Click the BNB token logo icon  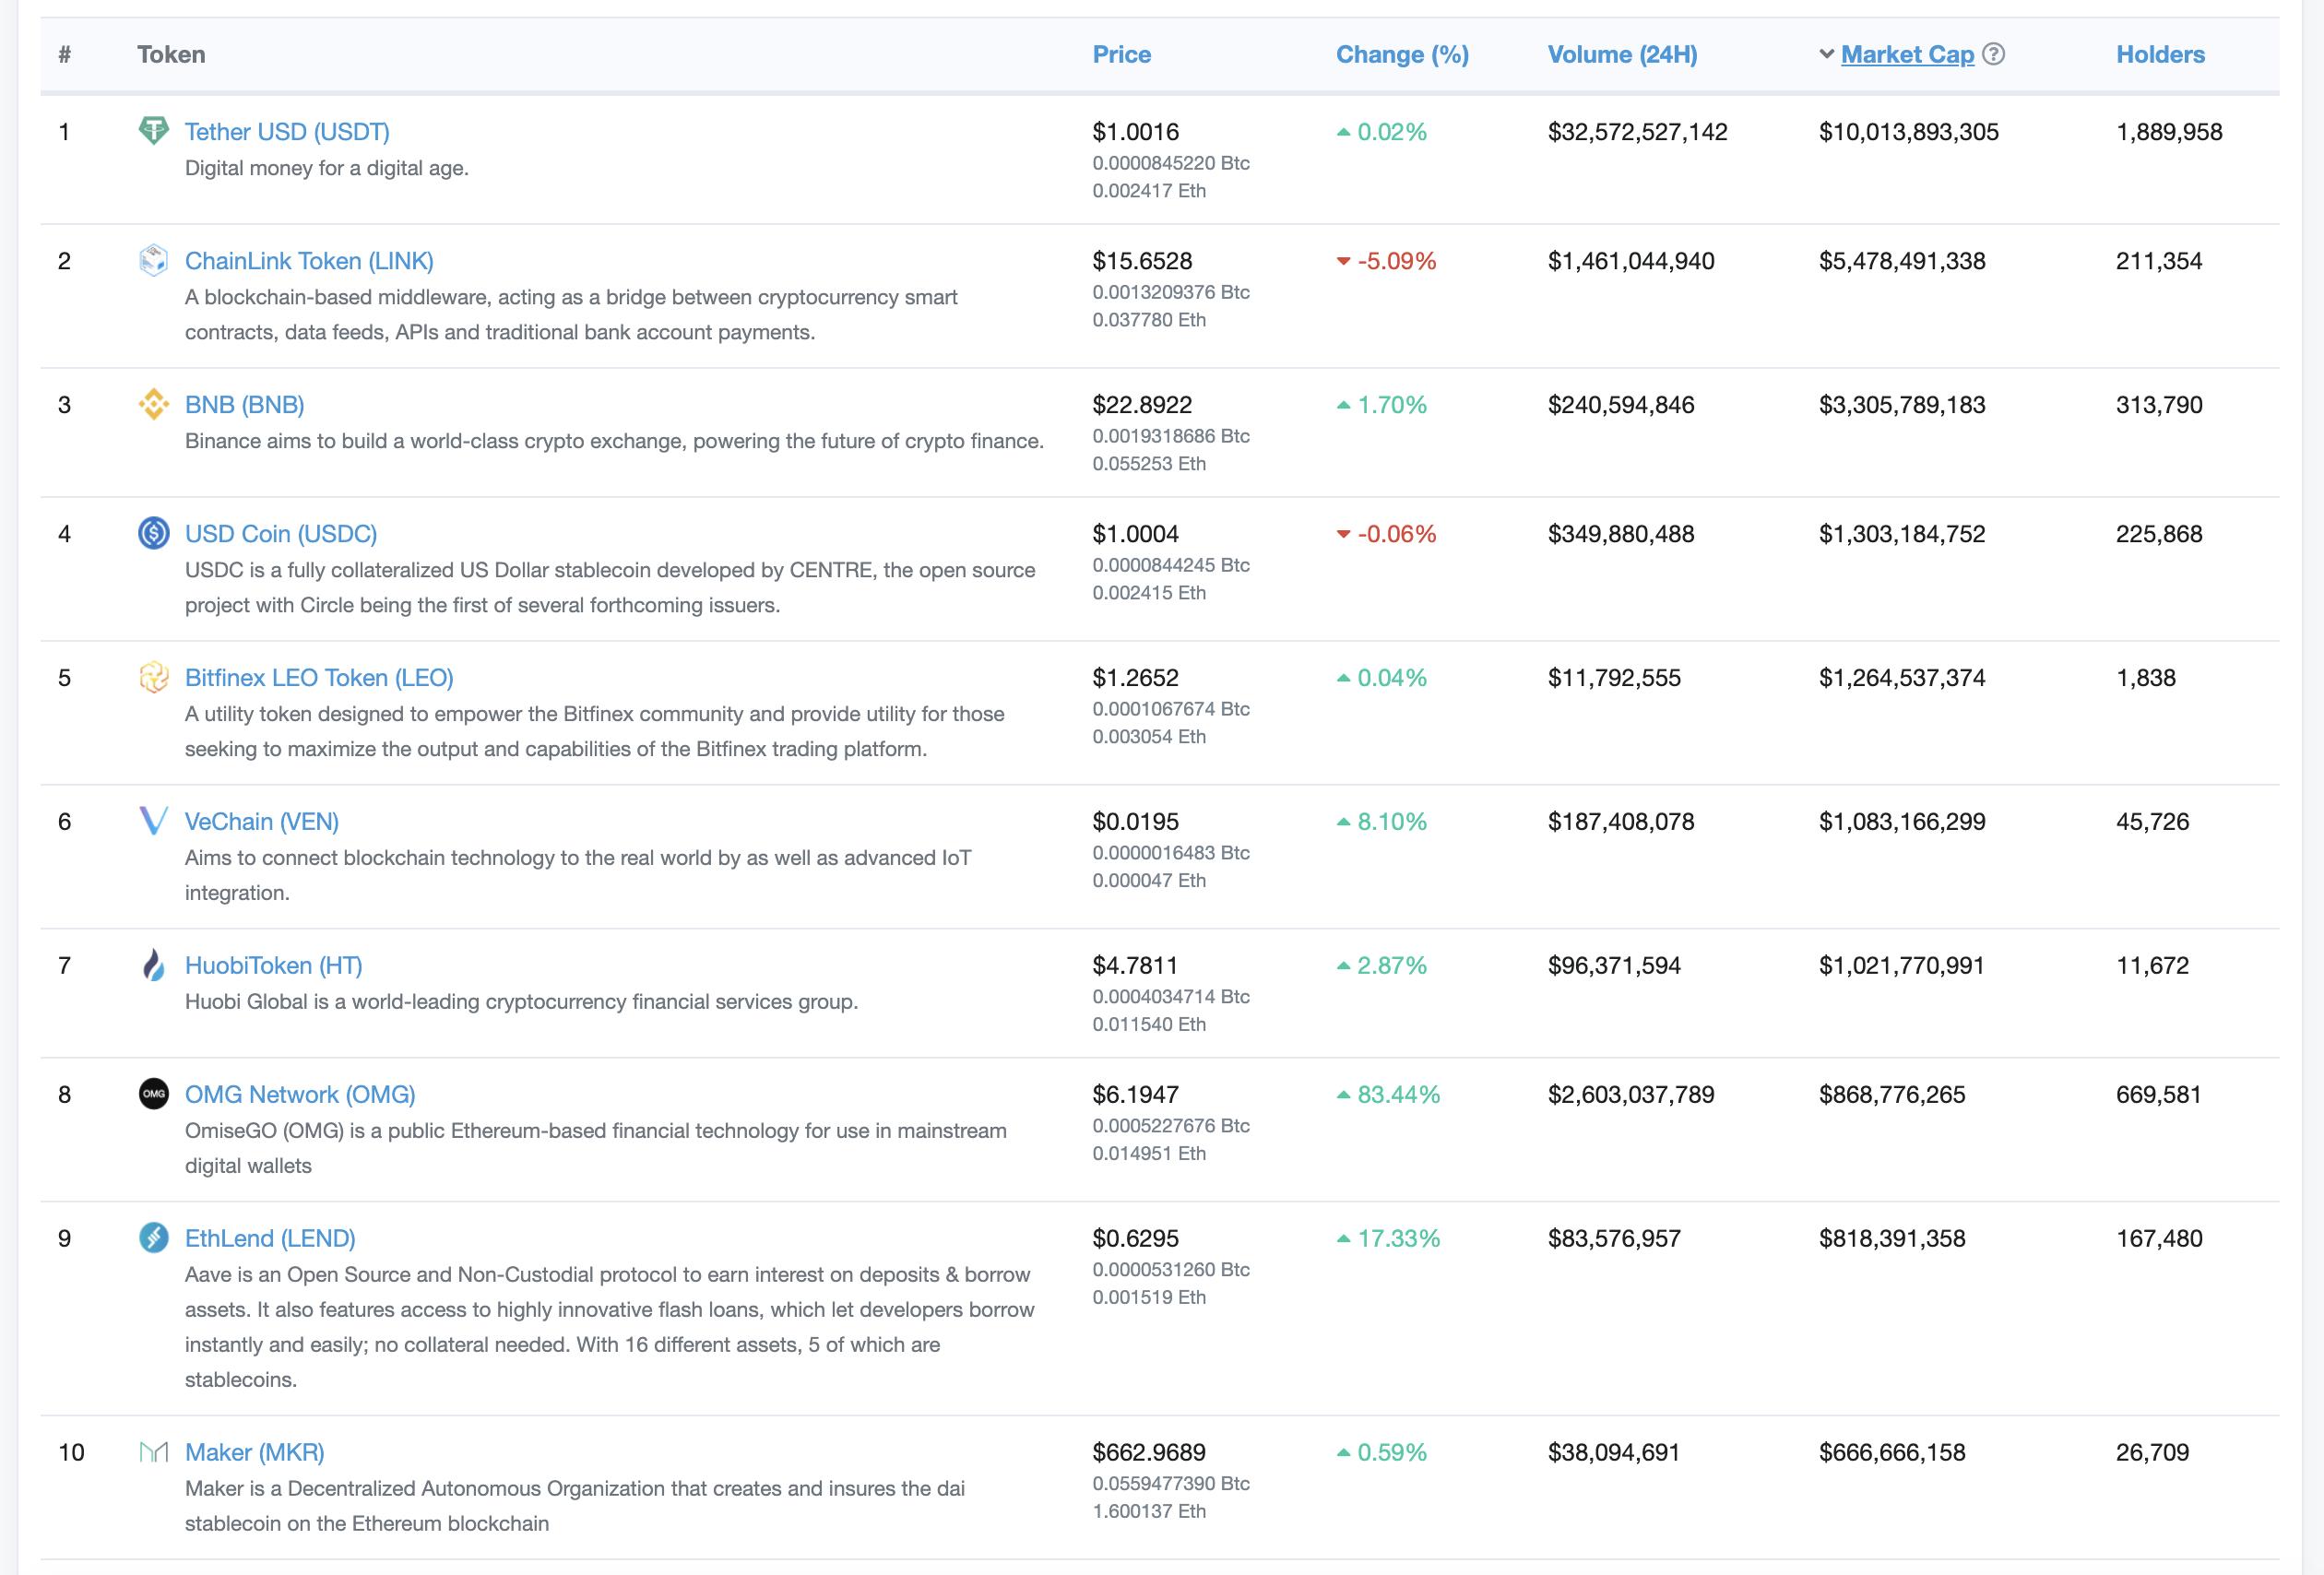pos(153,404)
